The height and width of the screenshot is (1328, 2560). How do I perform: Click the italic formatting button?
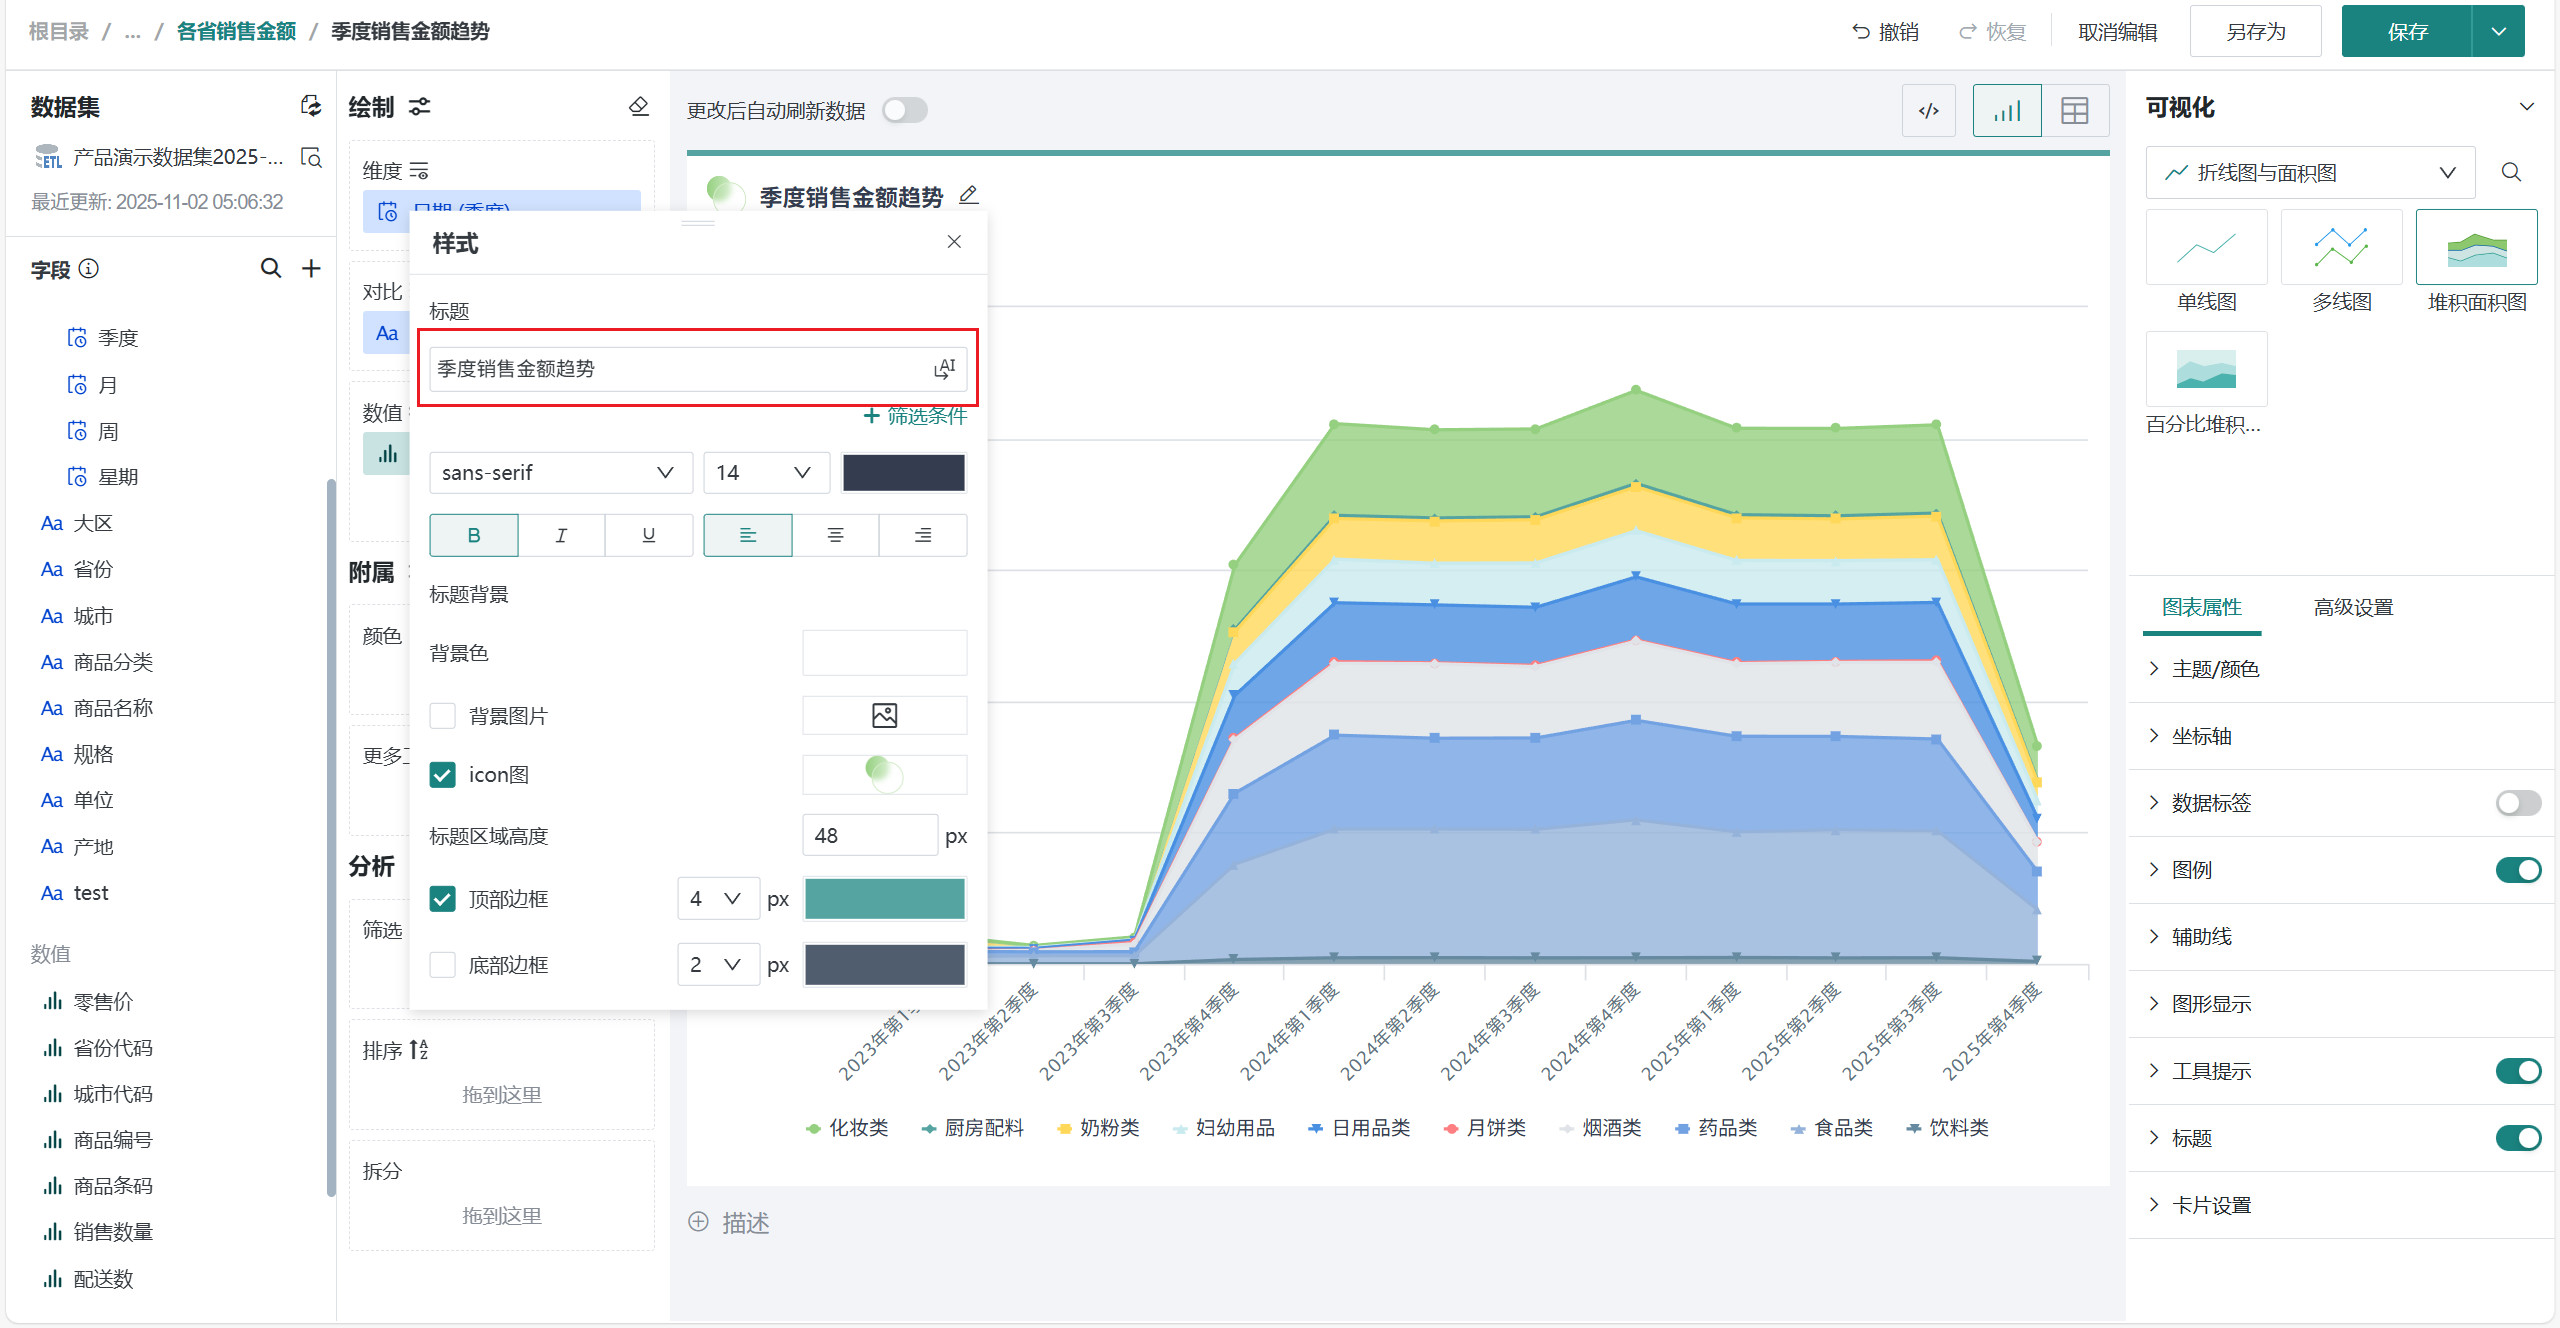(x=561, y=535)
